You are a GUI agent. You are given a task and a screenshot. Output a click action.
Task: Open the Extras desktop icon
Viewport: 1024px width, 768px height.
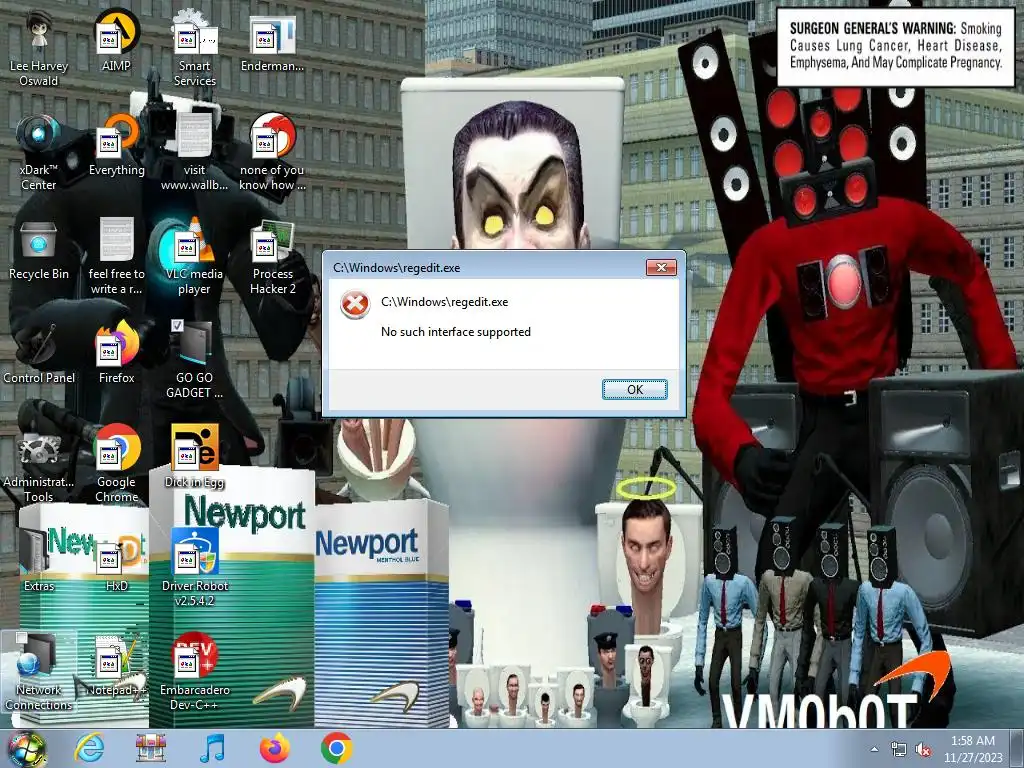click(39, 561)
